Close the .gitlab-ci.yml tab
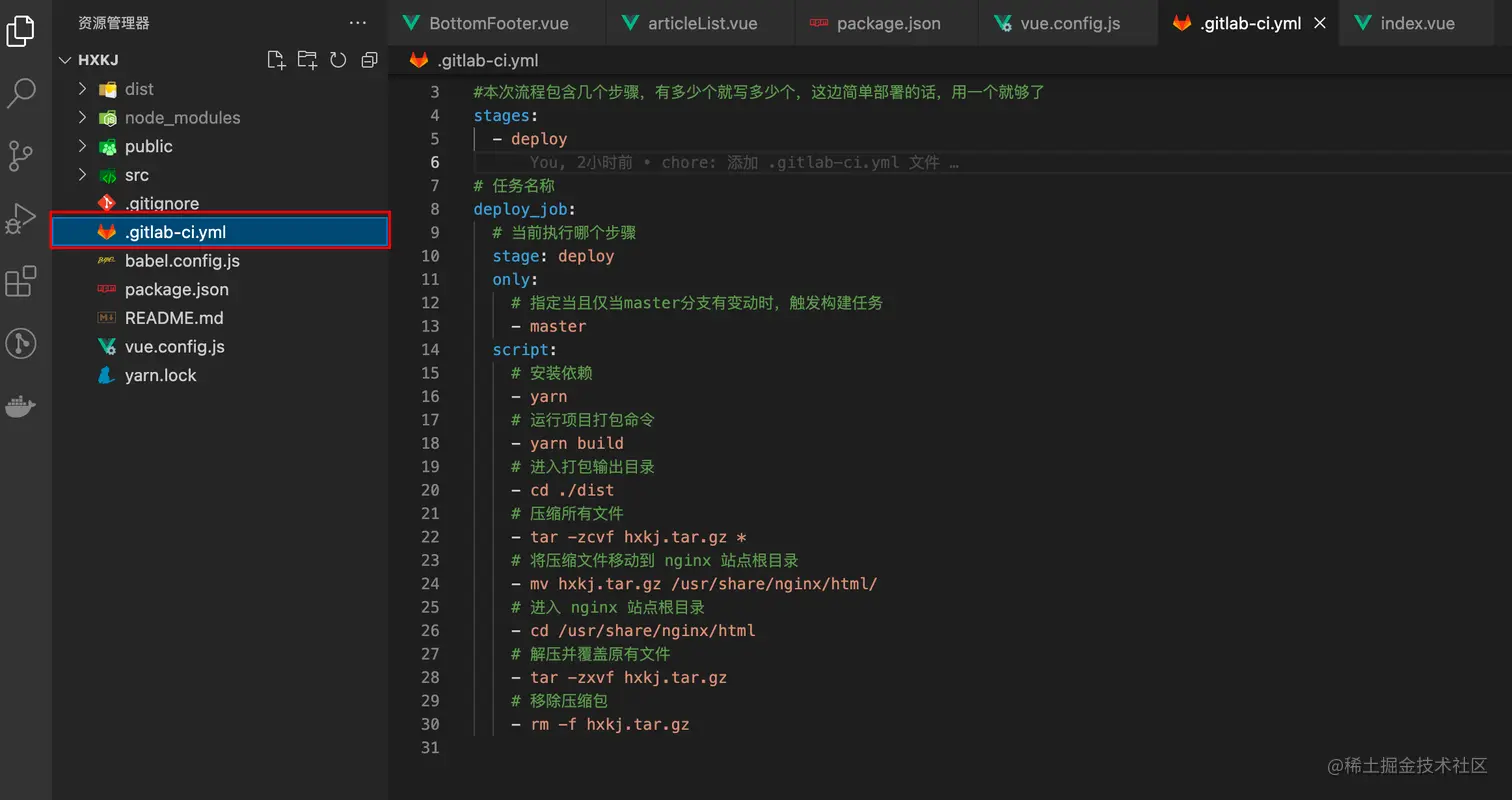This screenshot has width=1512, height=800. point(1320,23)
